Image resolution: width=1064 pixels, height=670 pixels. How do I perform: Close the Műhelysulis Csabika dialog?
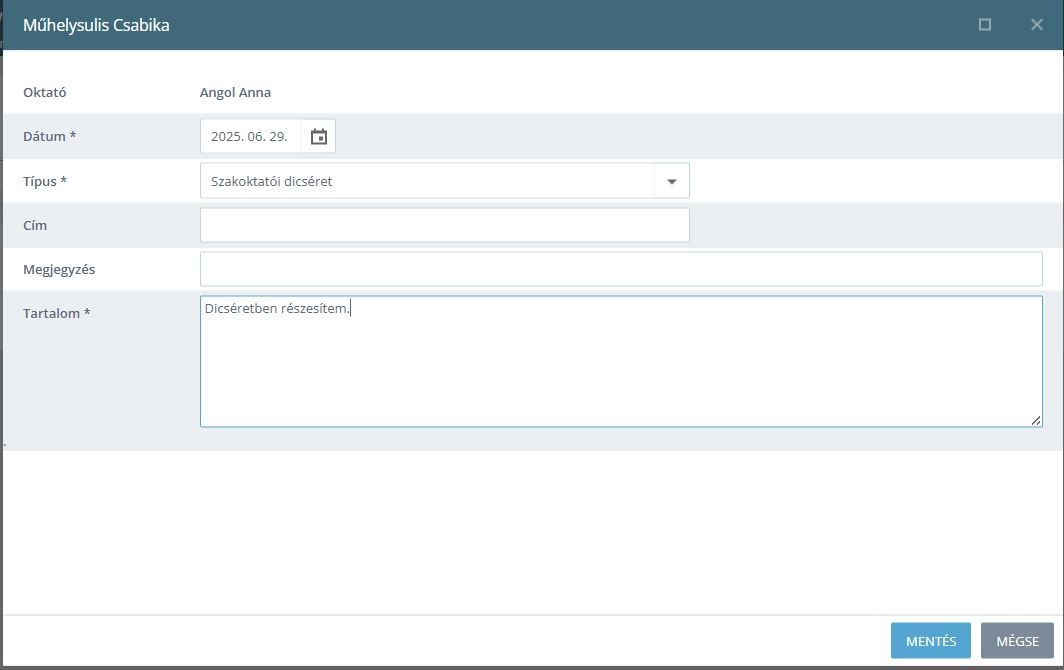pyautogui.click(x=1036, y=24)
